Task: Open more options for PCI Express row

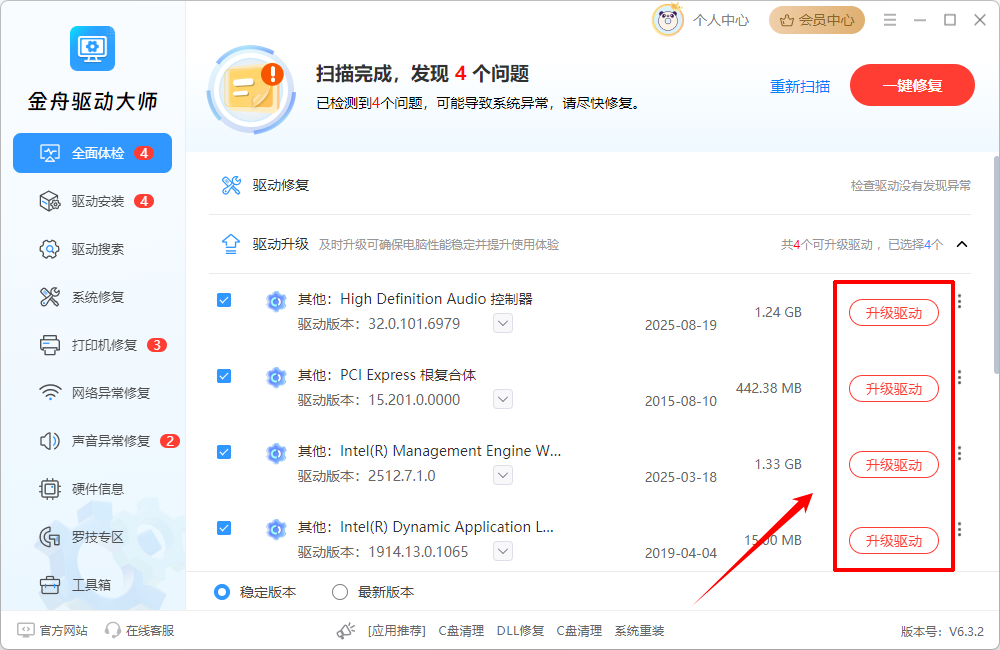Action: pos(960,377)
